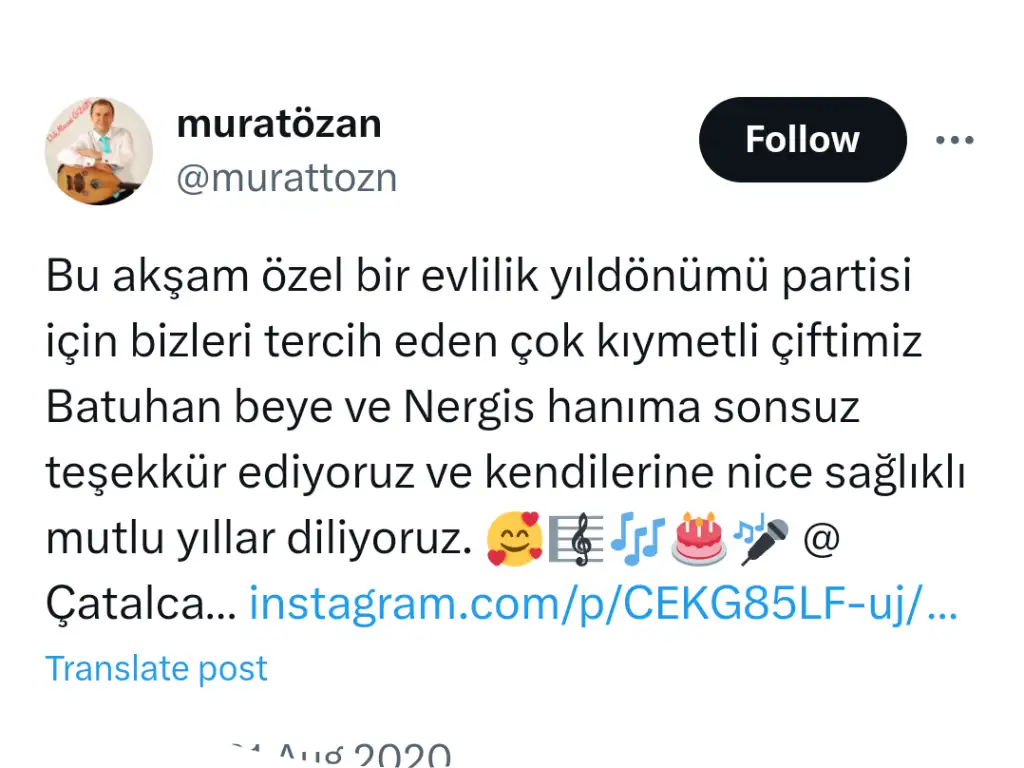Open muratözan's profile picture

click(99, 152)
